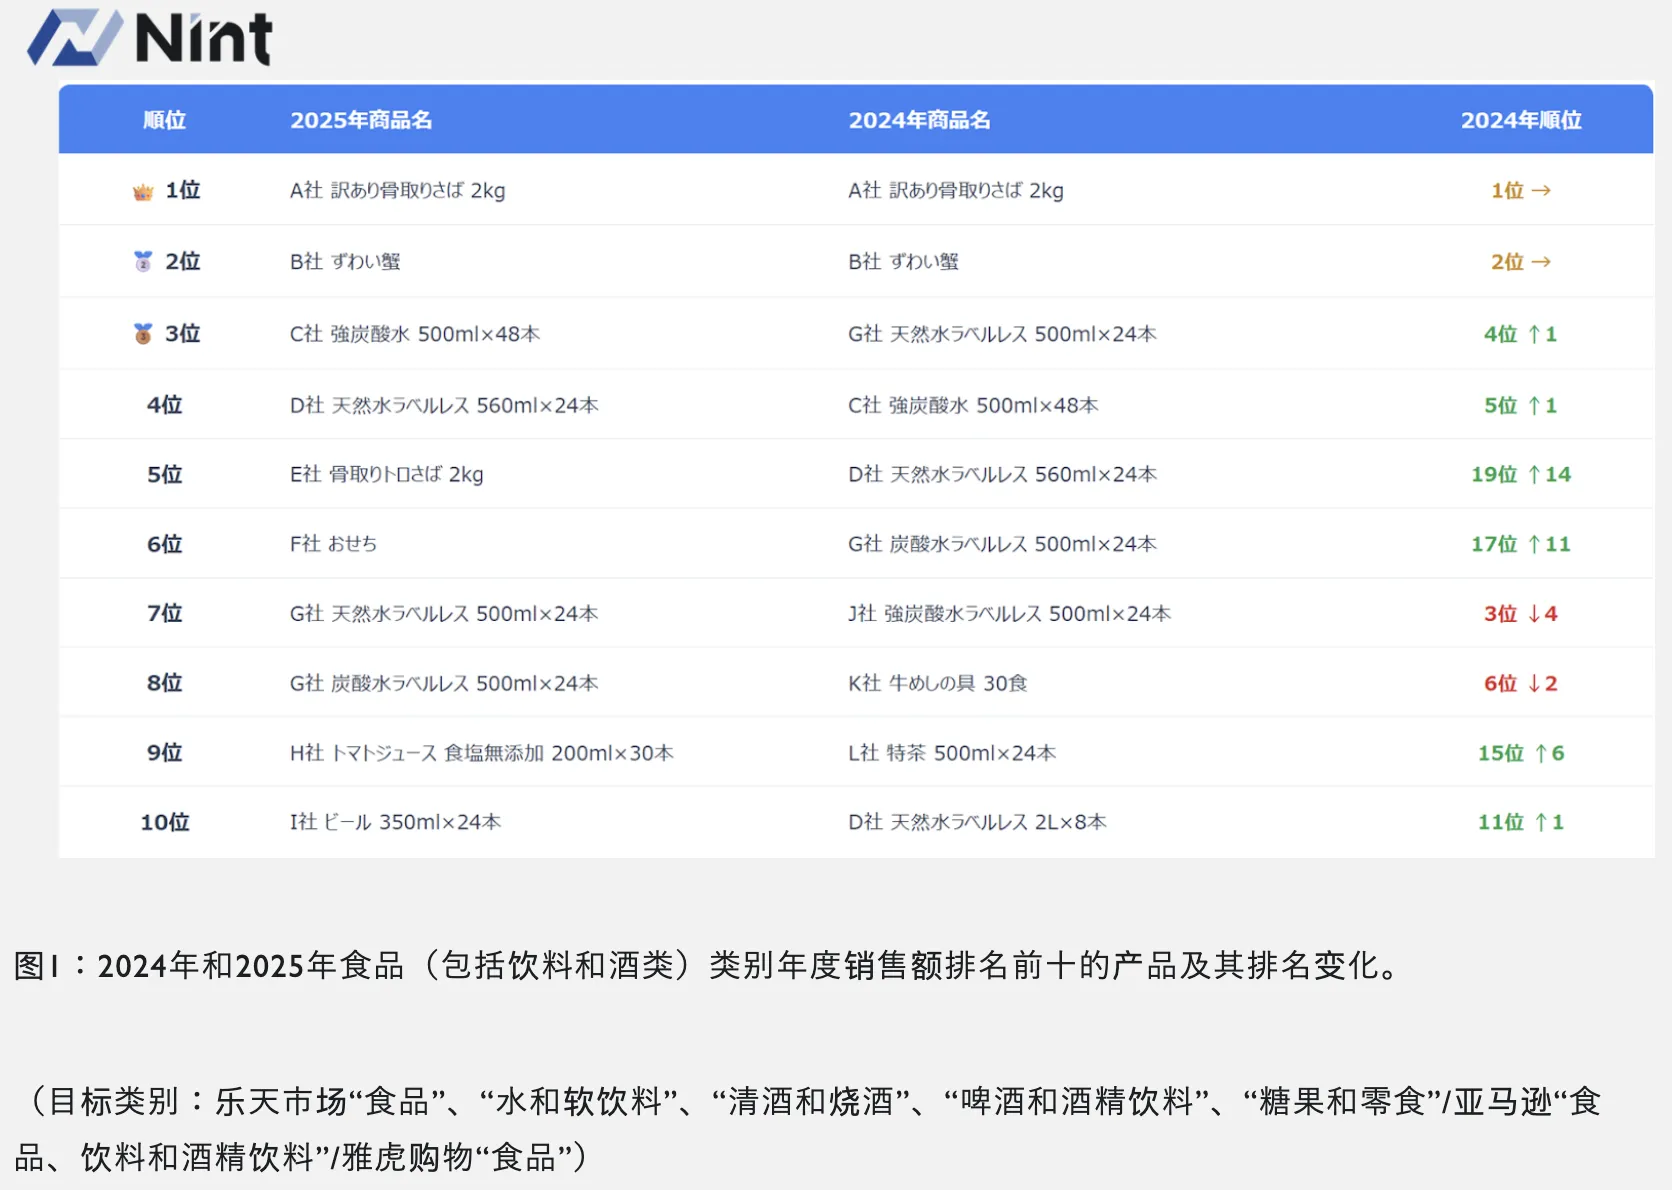This screenshot has height=1190, width=1672.
Task: Click the 10位 rank cell in the 順位 column
Action: pyautogui.click(x=164, y=822)
